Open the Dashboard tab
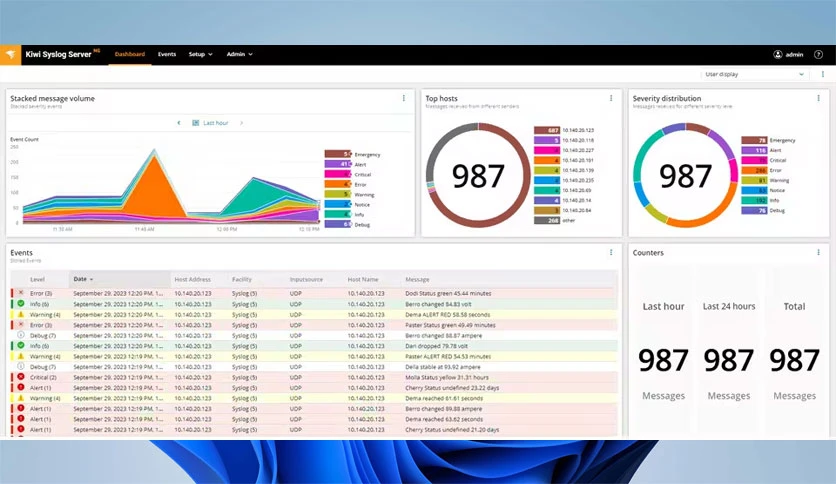 tap(130, 54)
